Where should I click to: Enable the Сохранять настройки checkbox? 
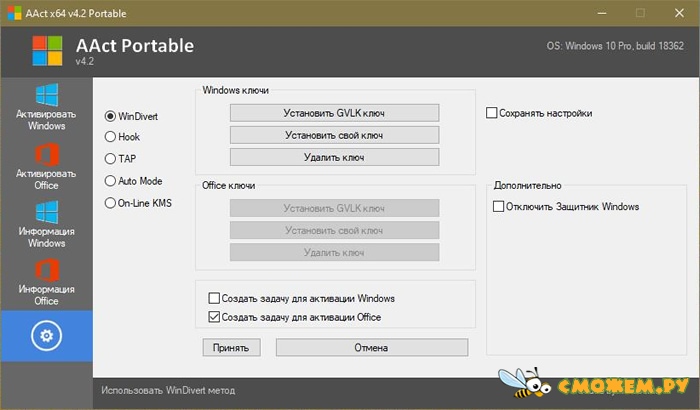(x=539, y=113)
